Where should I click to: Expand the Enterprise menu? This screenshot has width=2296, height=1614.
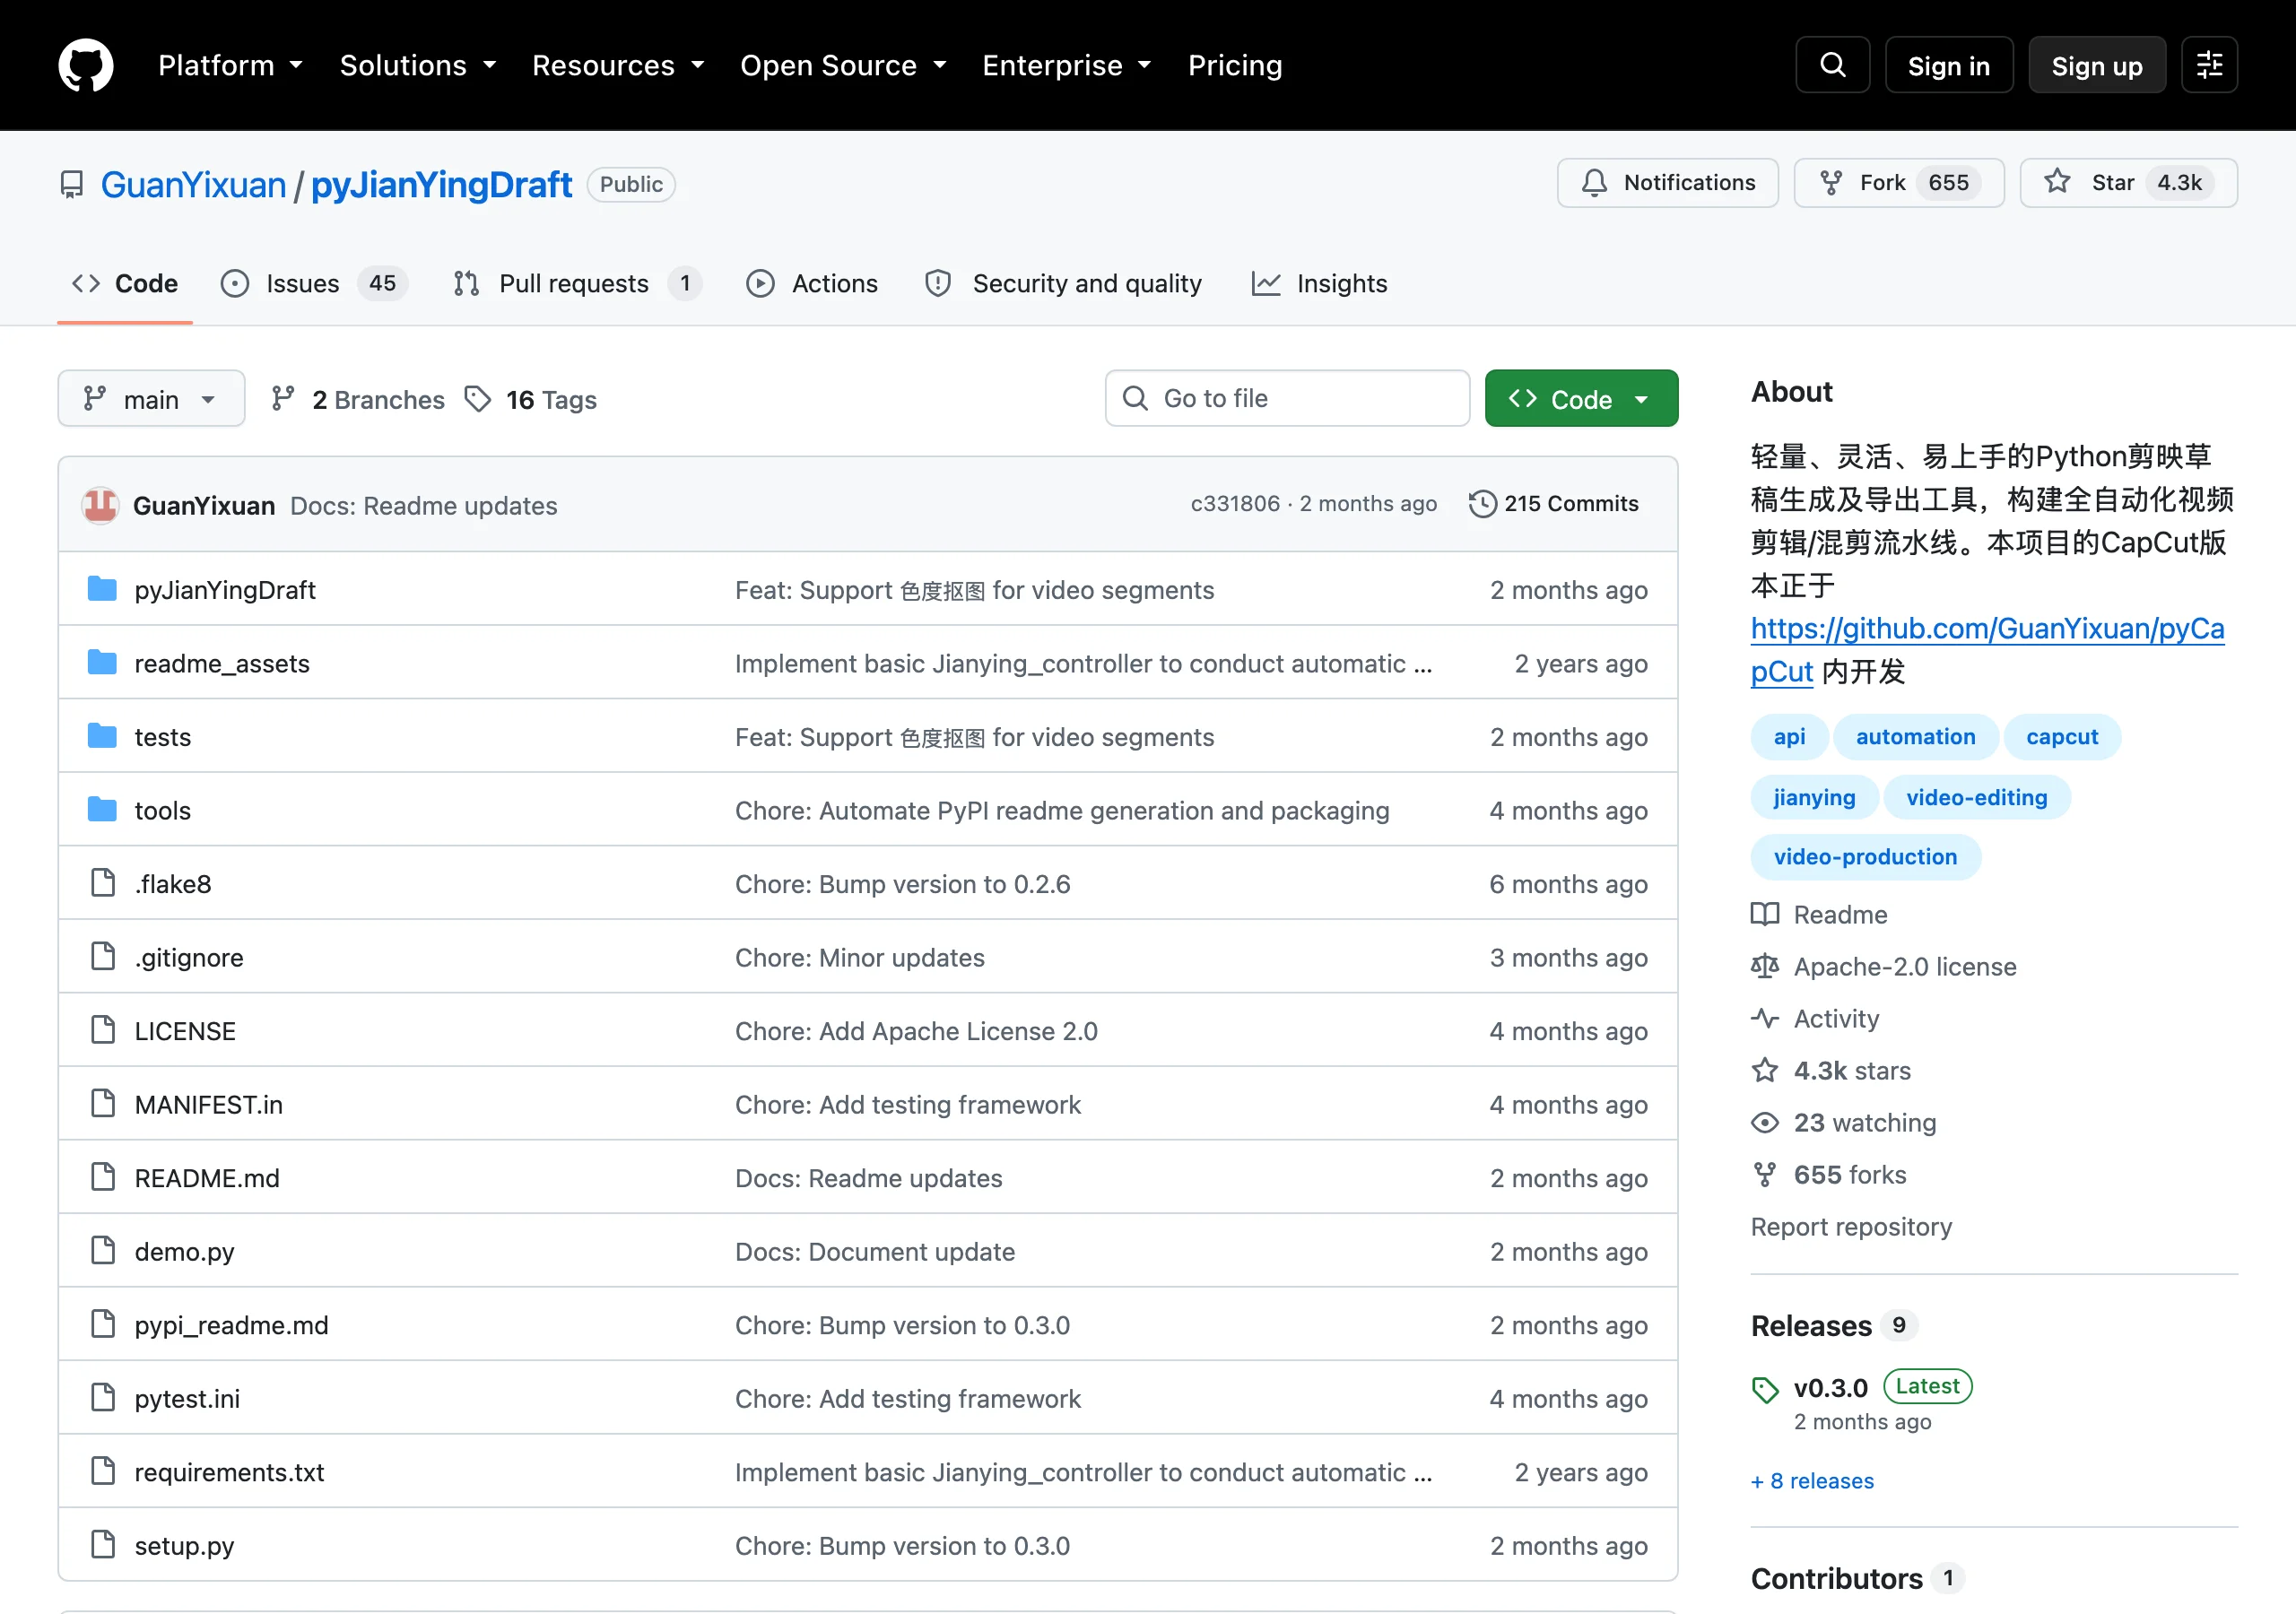click(1067, 65)
